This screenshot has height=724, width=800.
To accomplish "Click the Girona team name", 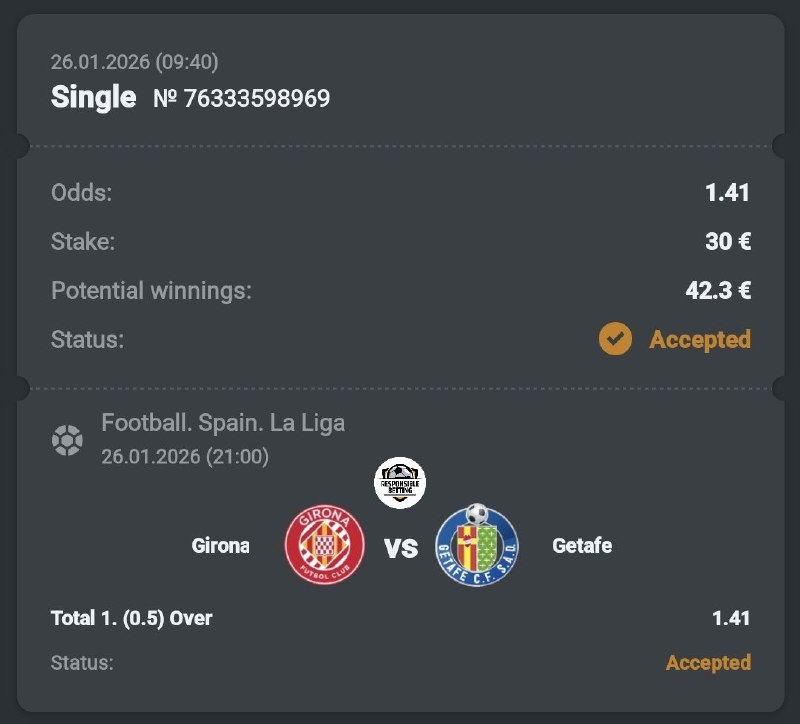I will tap(220, 546).
